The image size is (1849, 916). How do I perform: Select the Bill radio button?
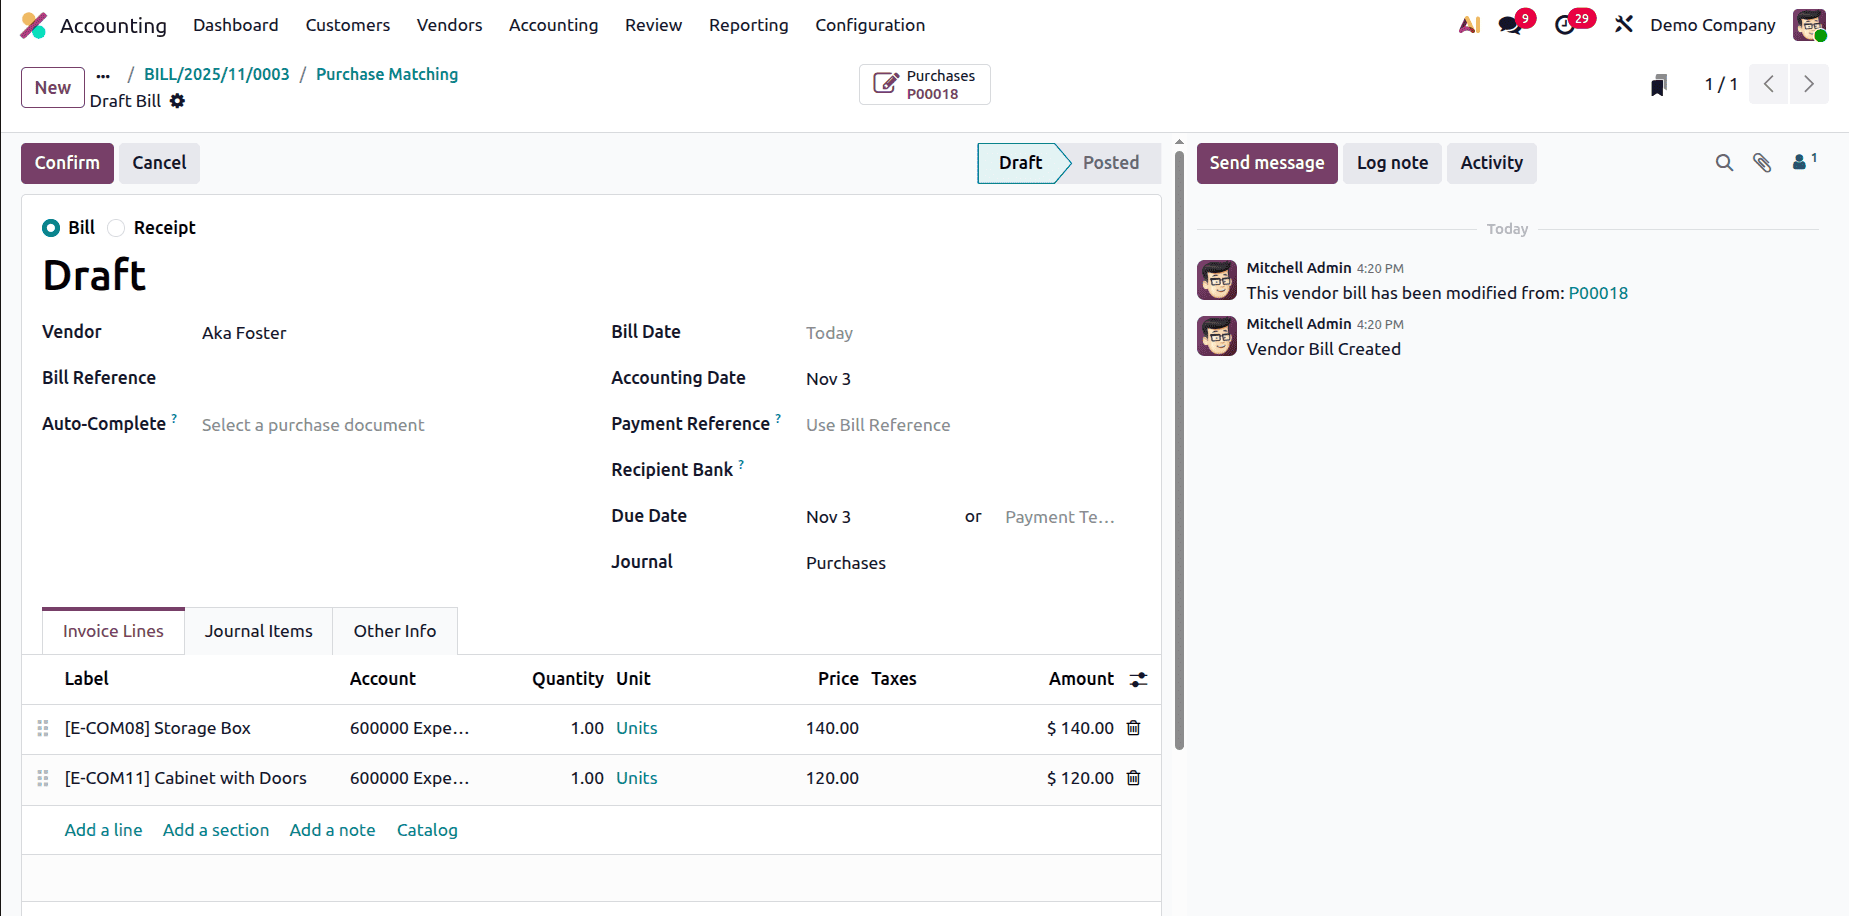[50, 228]
